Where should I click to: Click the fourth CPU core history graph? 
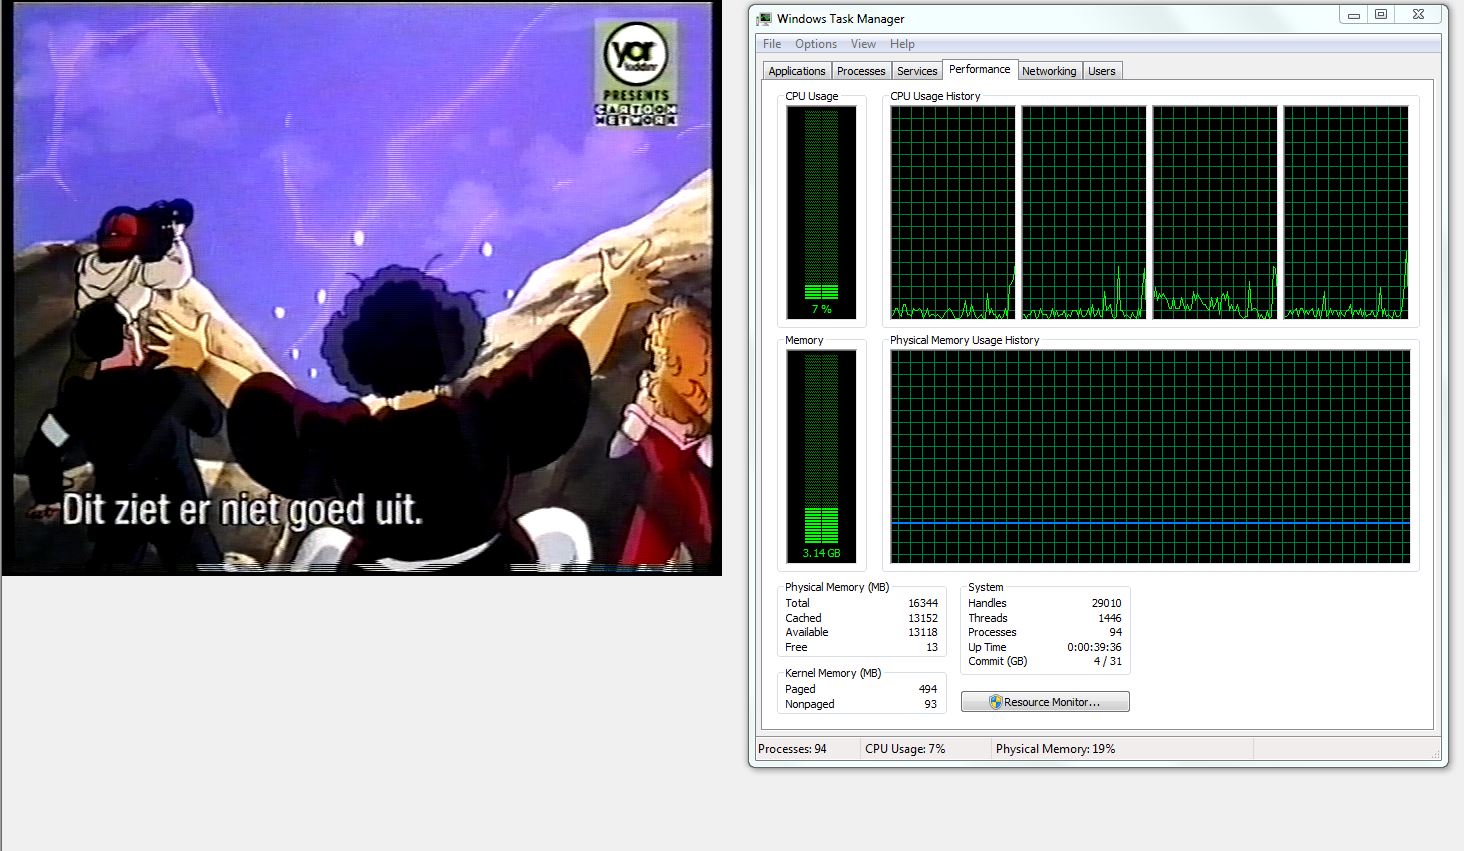point(1346,212)
